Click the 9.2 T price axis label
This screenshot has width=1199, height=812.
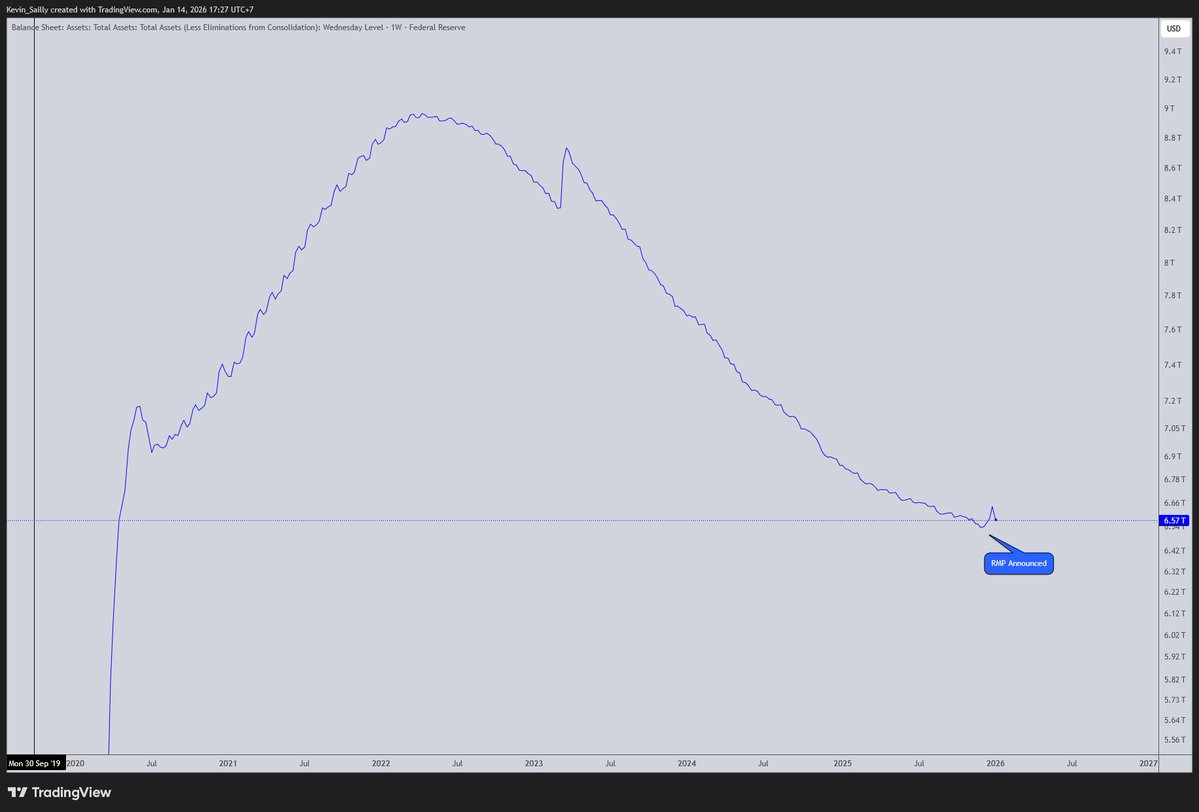[x=1172, y=80]
